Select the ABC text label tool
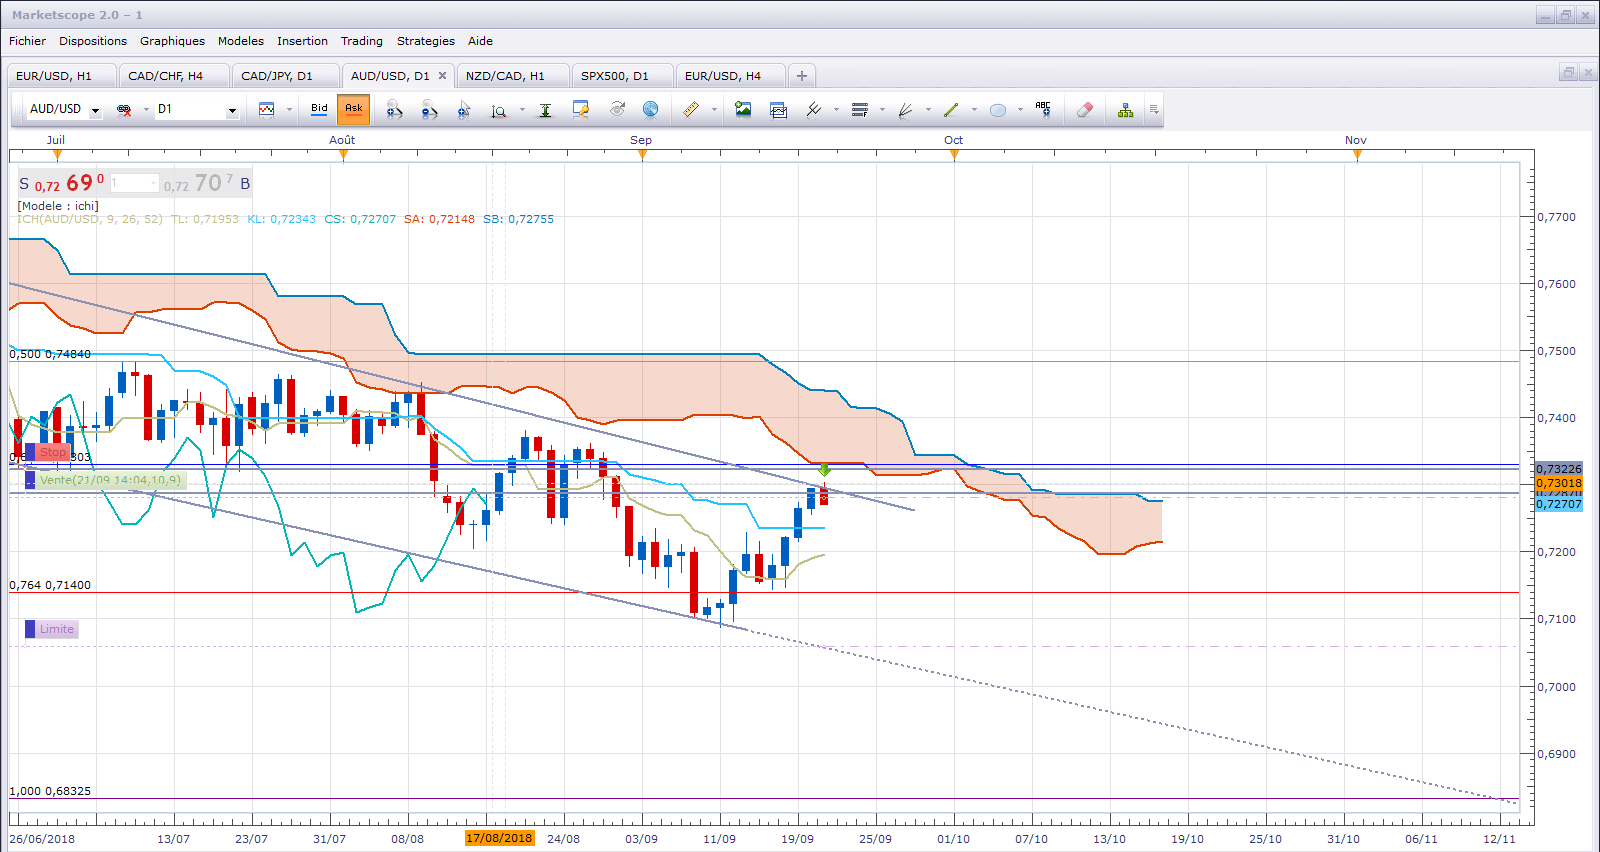Screen dimensions: 1600x852 pyautogui.click(x=1043, y=110)
